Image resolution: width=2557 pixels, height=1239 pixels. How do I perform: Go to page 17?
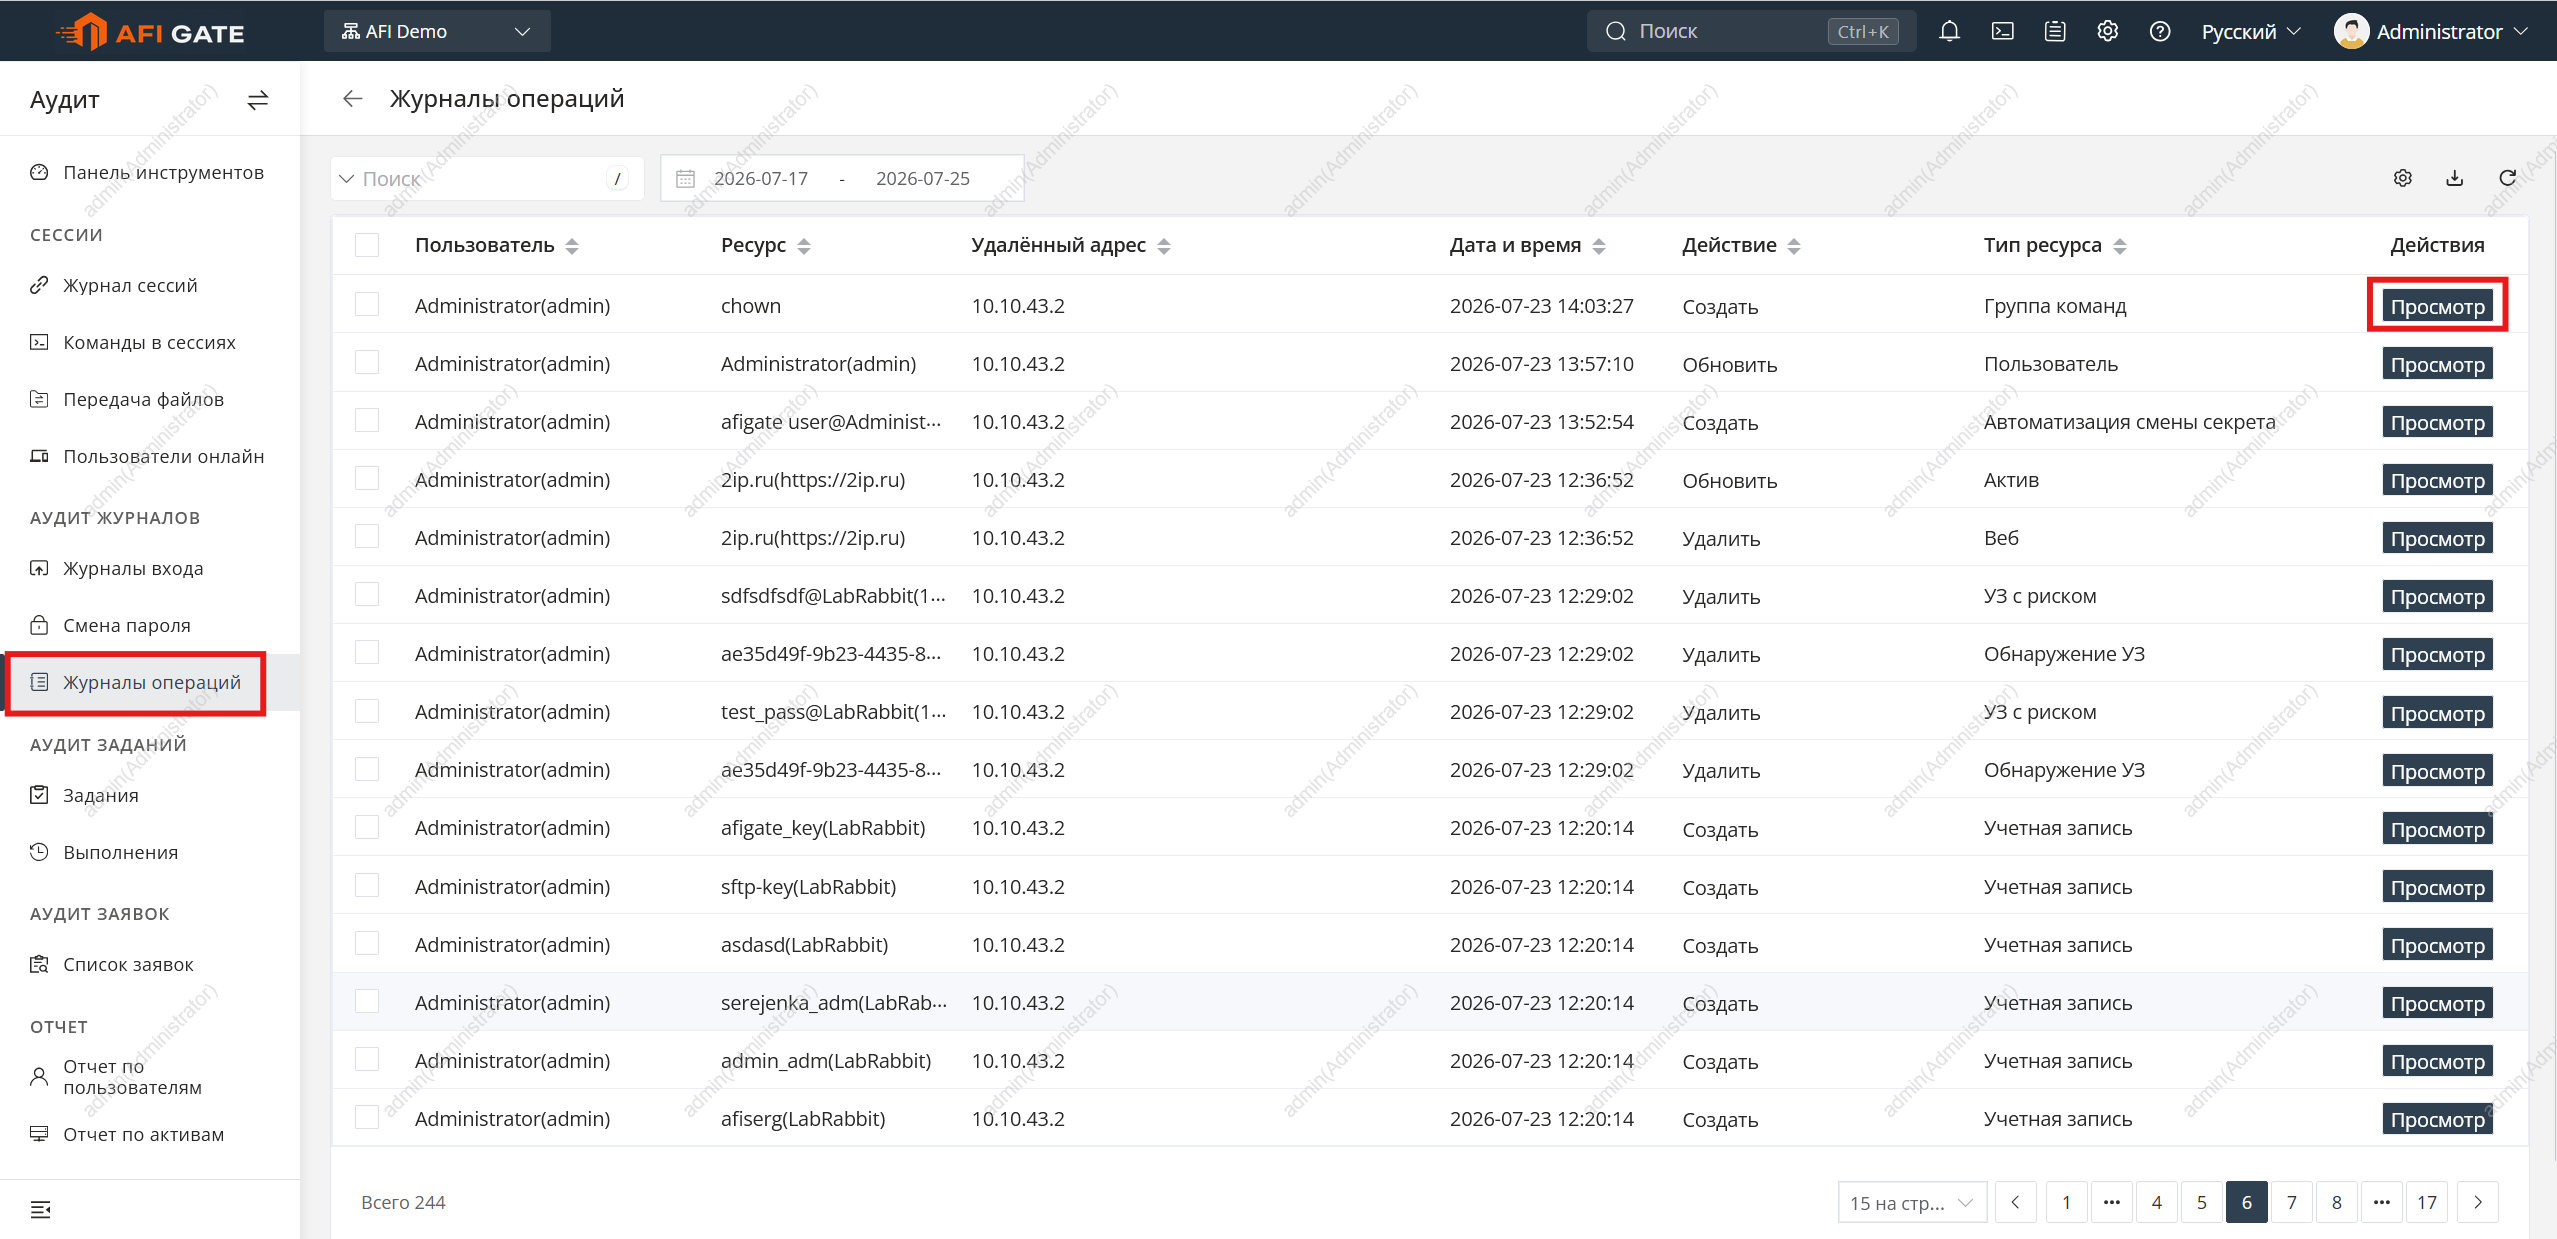2427,1202
